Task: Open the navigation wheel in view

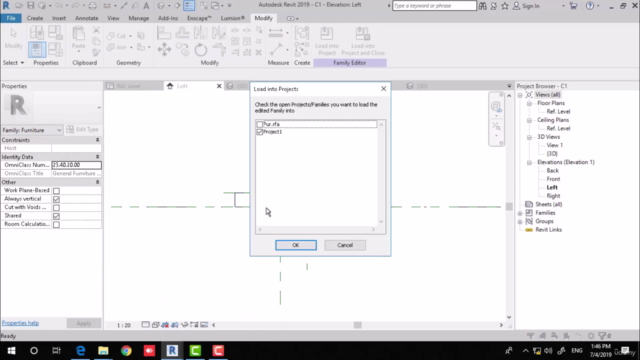Action: 496,107
